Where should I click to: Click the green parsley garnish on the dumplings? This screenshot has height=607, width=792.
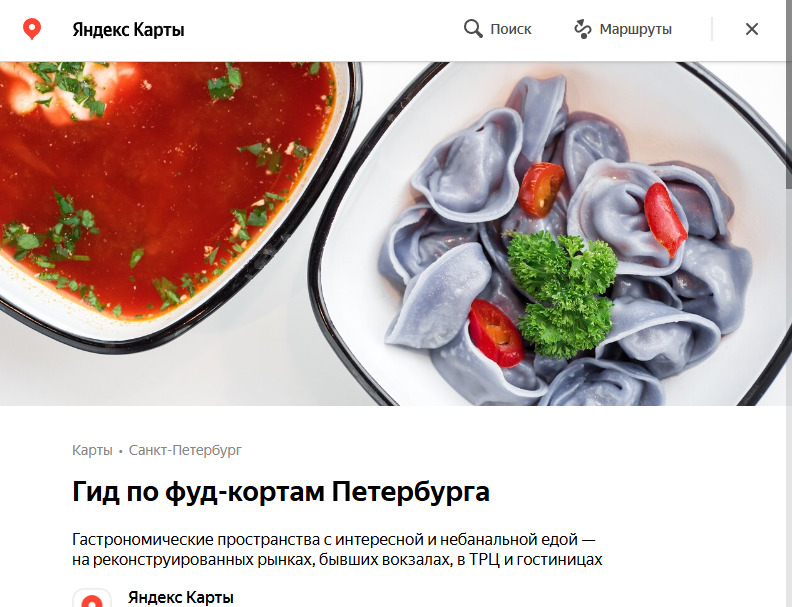click(562, 293)
